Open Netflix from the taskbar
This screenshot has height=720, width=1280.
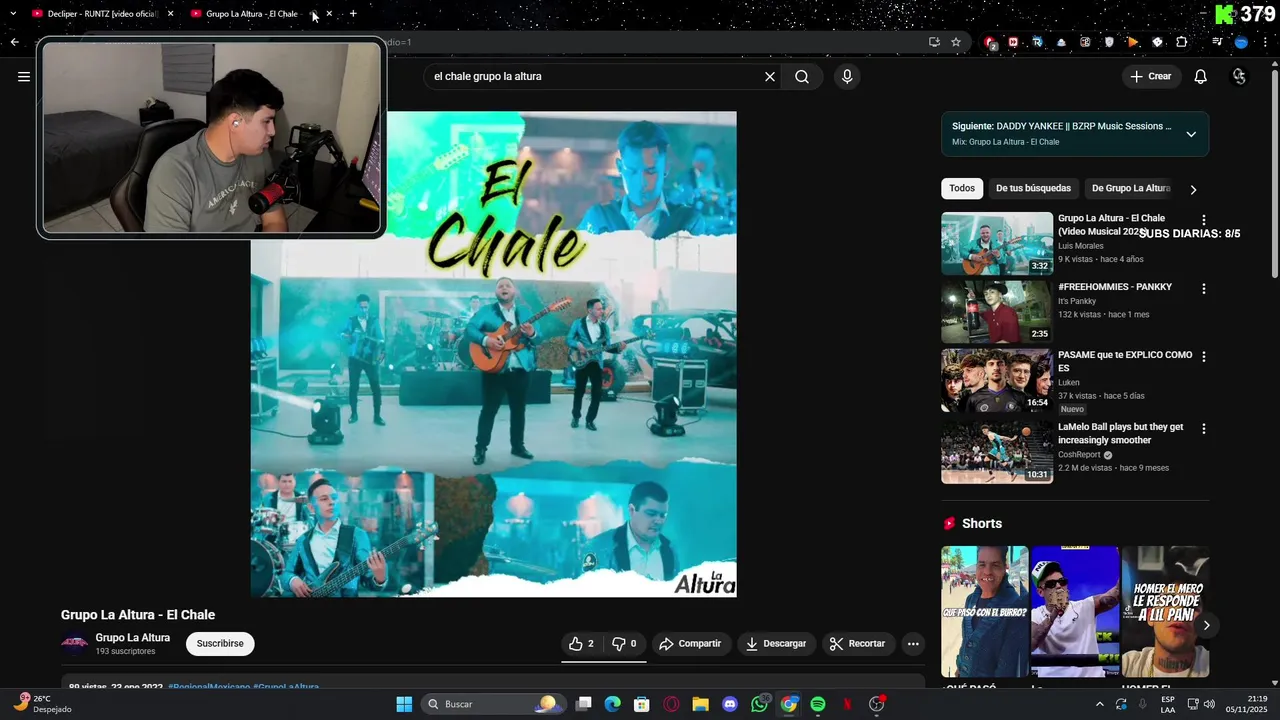pyautogui.click(x=847, y=704)
